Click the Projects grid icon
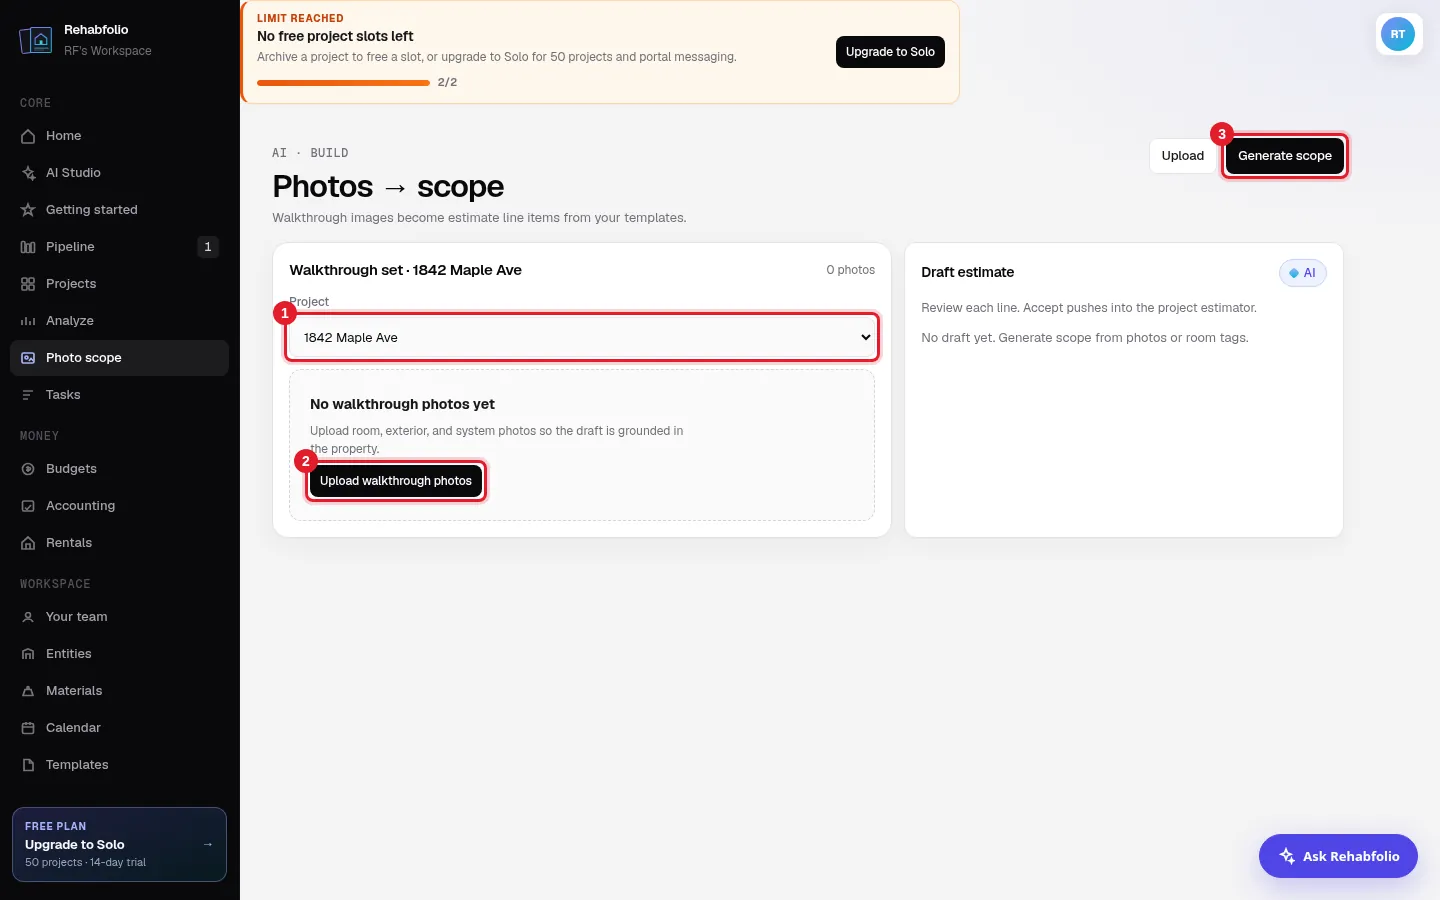Image resolution: width=1440 pixels, height=900 pixels. [28, 284]
